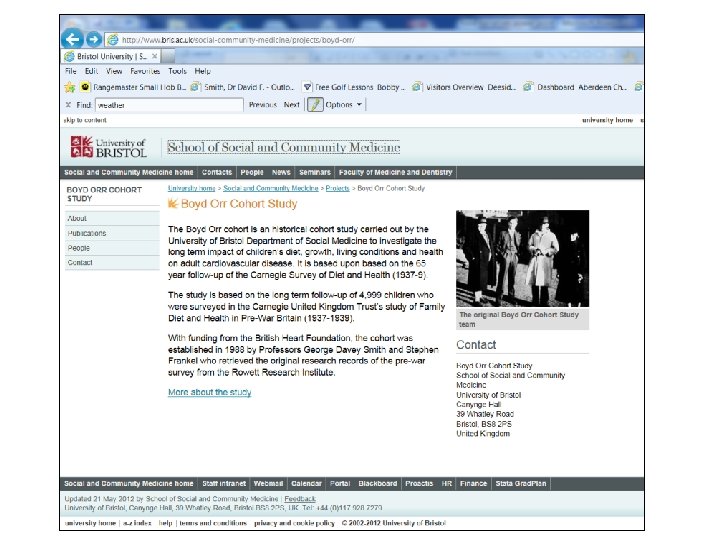
Task: Click Publications in the sidebar menu
Action: pos(112,233)
